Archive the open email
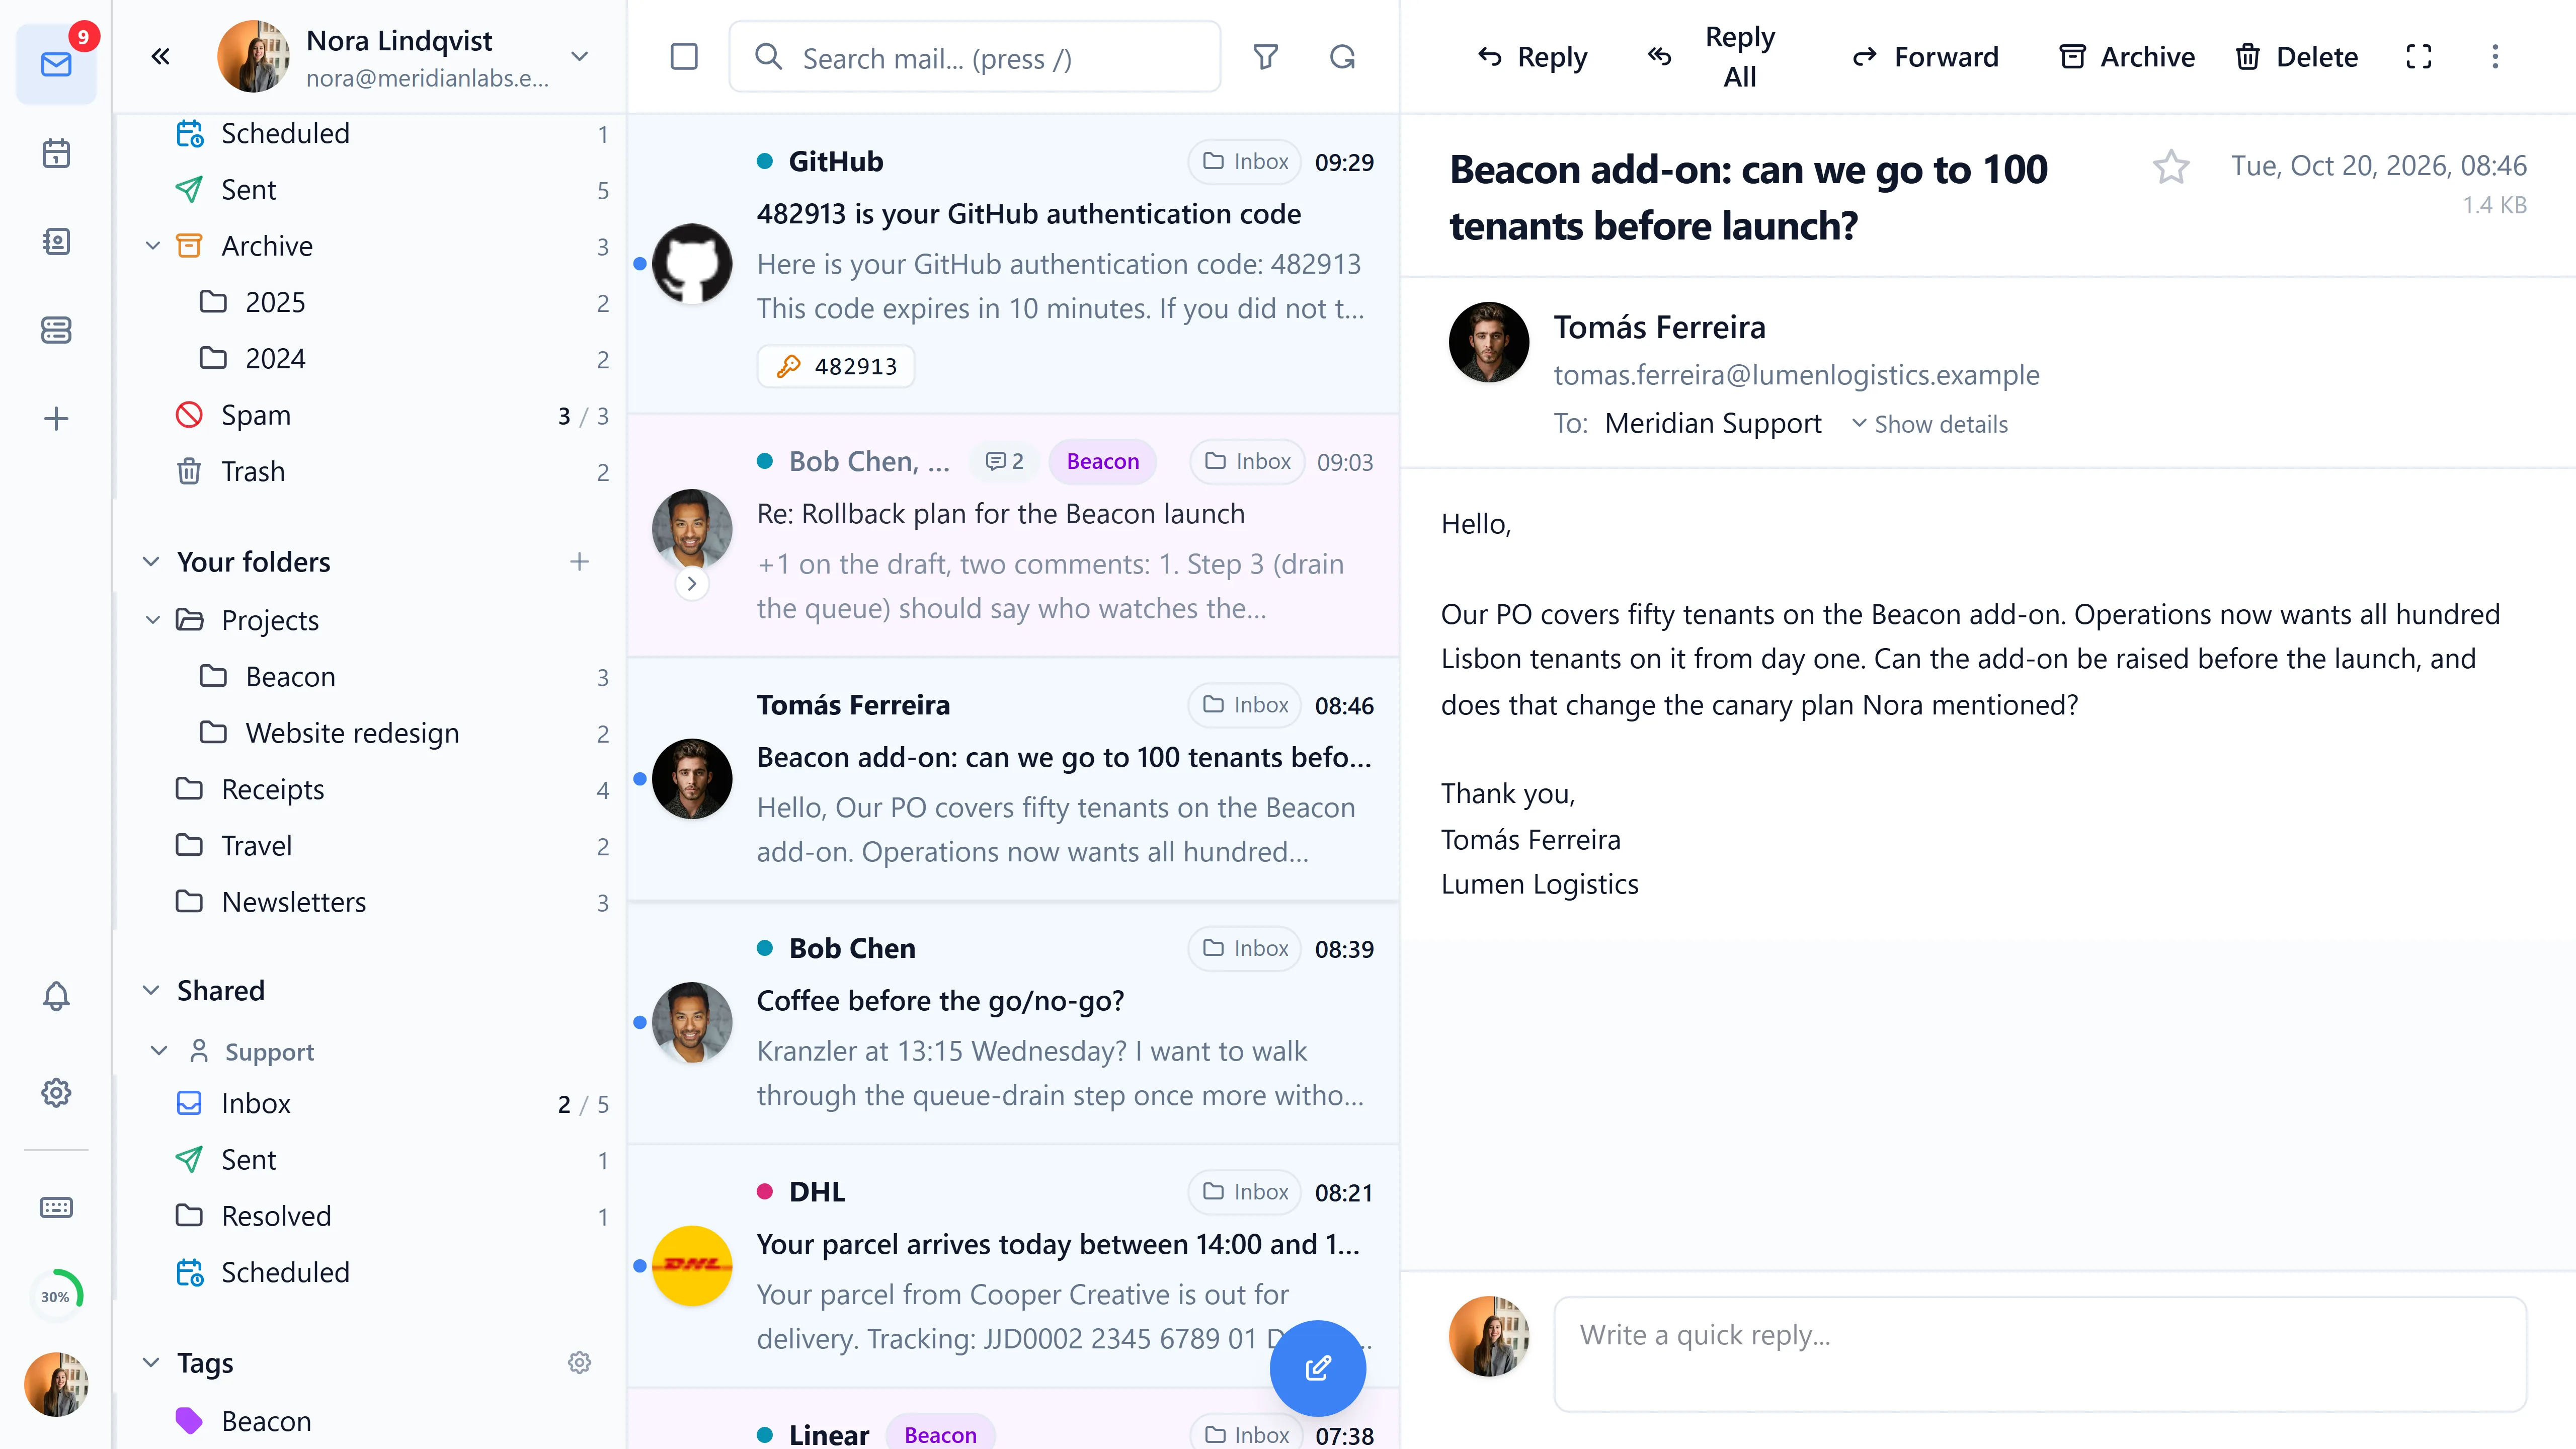 pyautogui.click(x=2128, y=57)
